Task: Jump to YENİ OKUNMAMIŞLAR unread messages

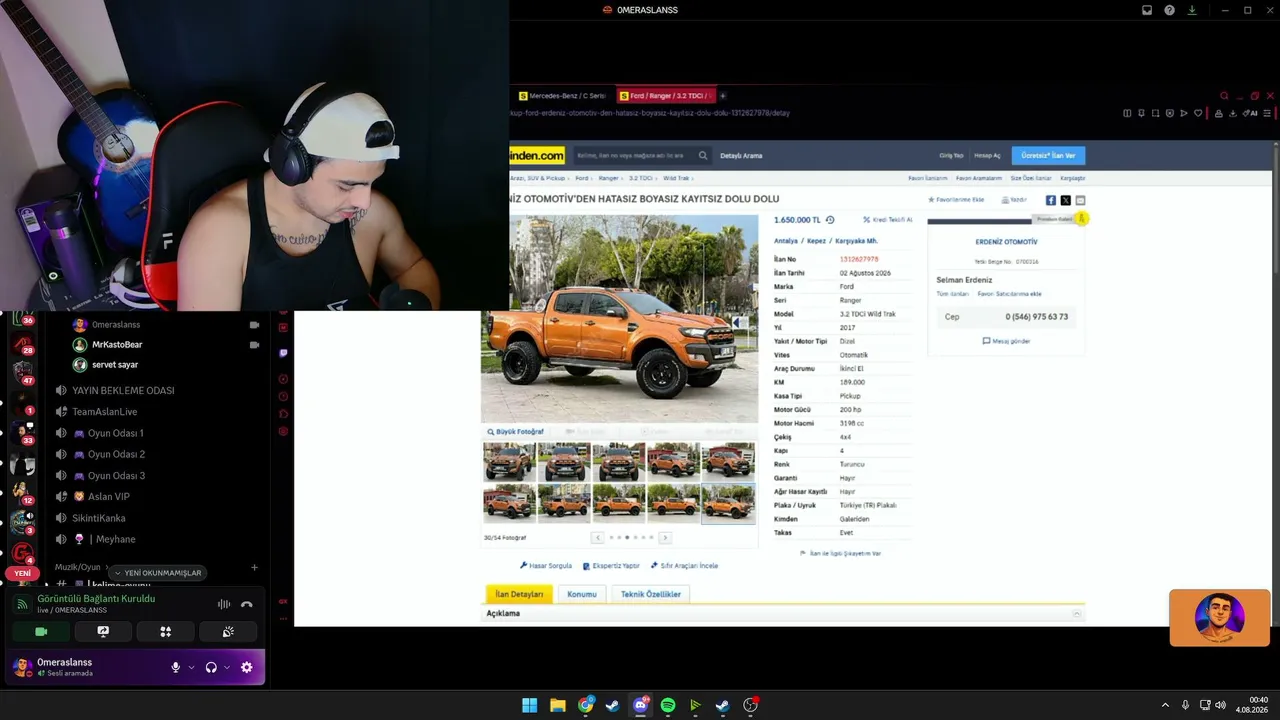Action: [158, 573]
